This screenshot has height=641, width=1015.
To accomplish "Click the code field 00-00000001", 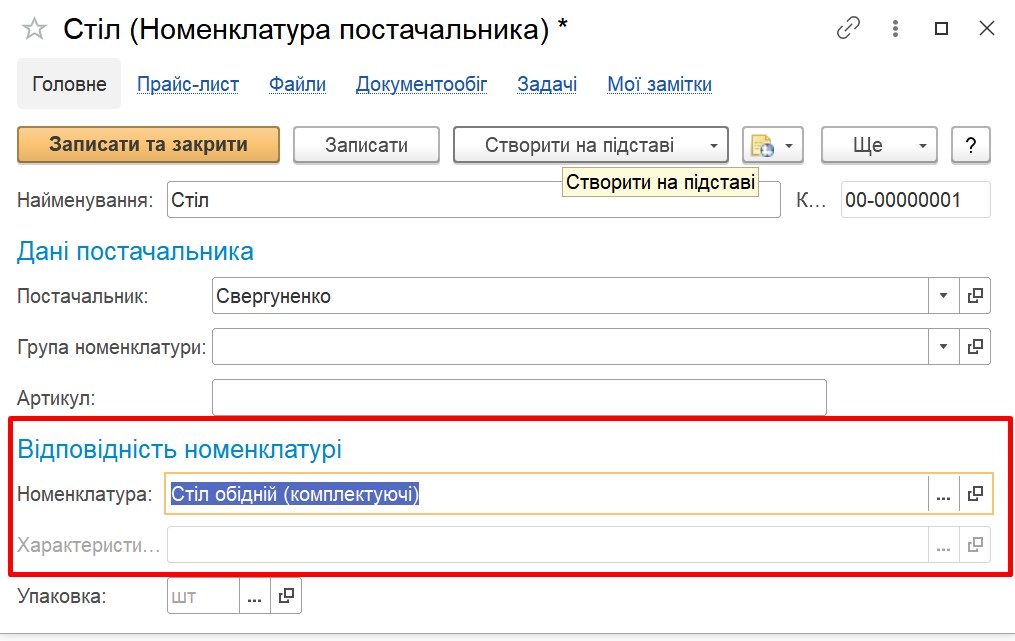I will point(915,200).
